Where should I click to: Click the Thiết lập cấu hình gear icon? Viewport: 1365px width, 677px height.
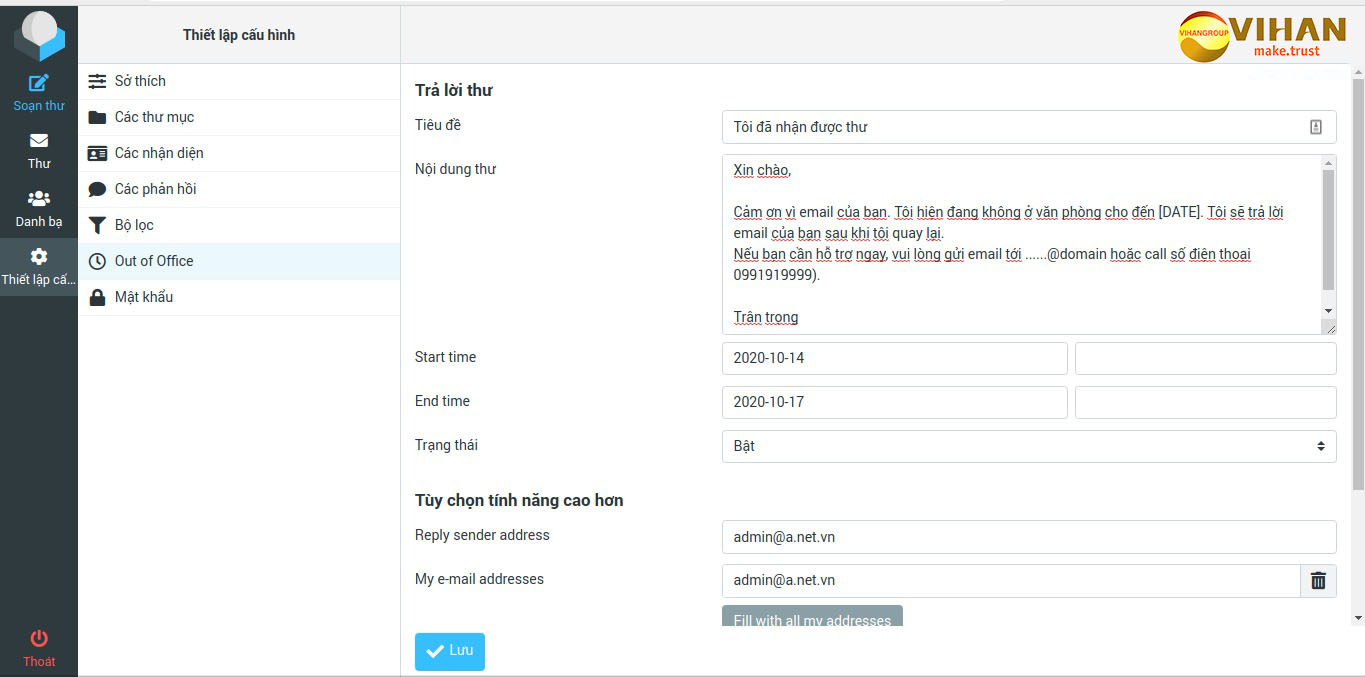38,257
